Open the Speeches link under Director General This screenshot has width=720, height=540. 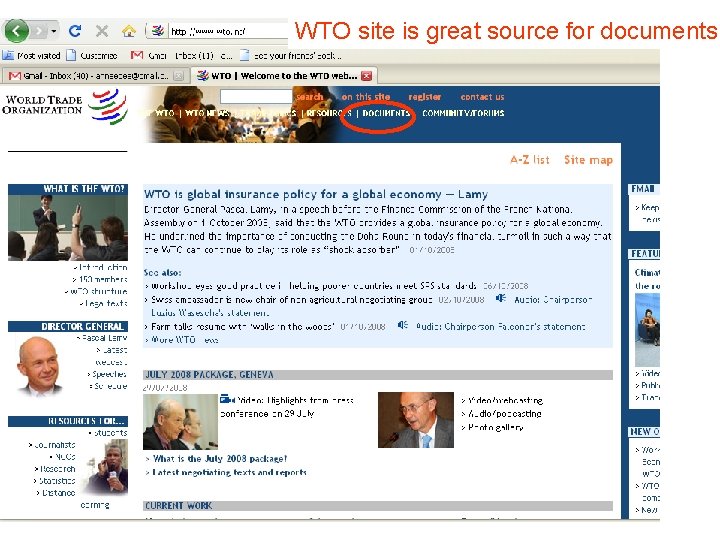(x=107, y=374)
